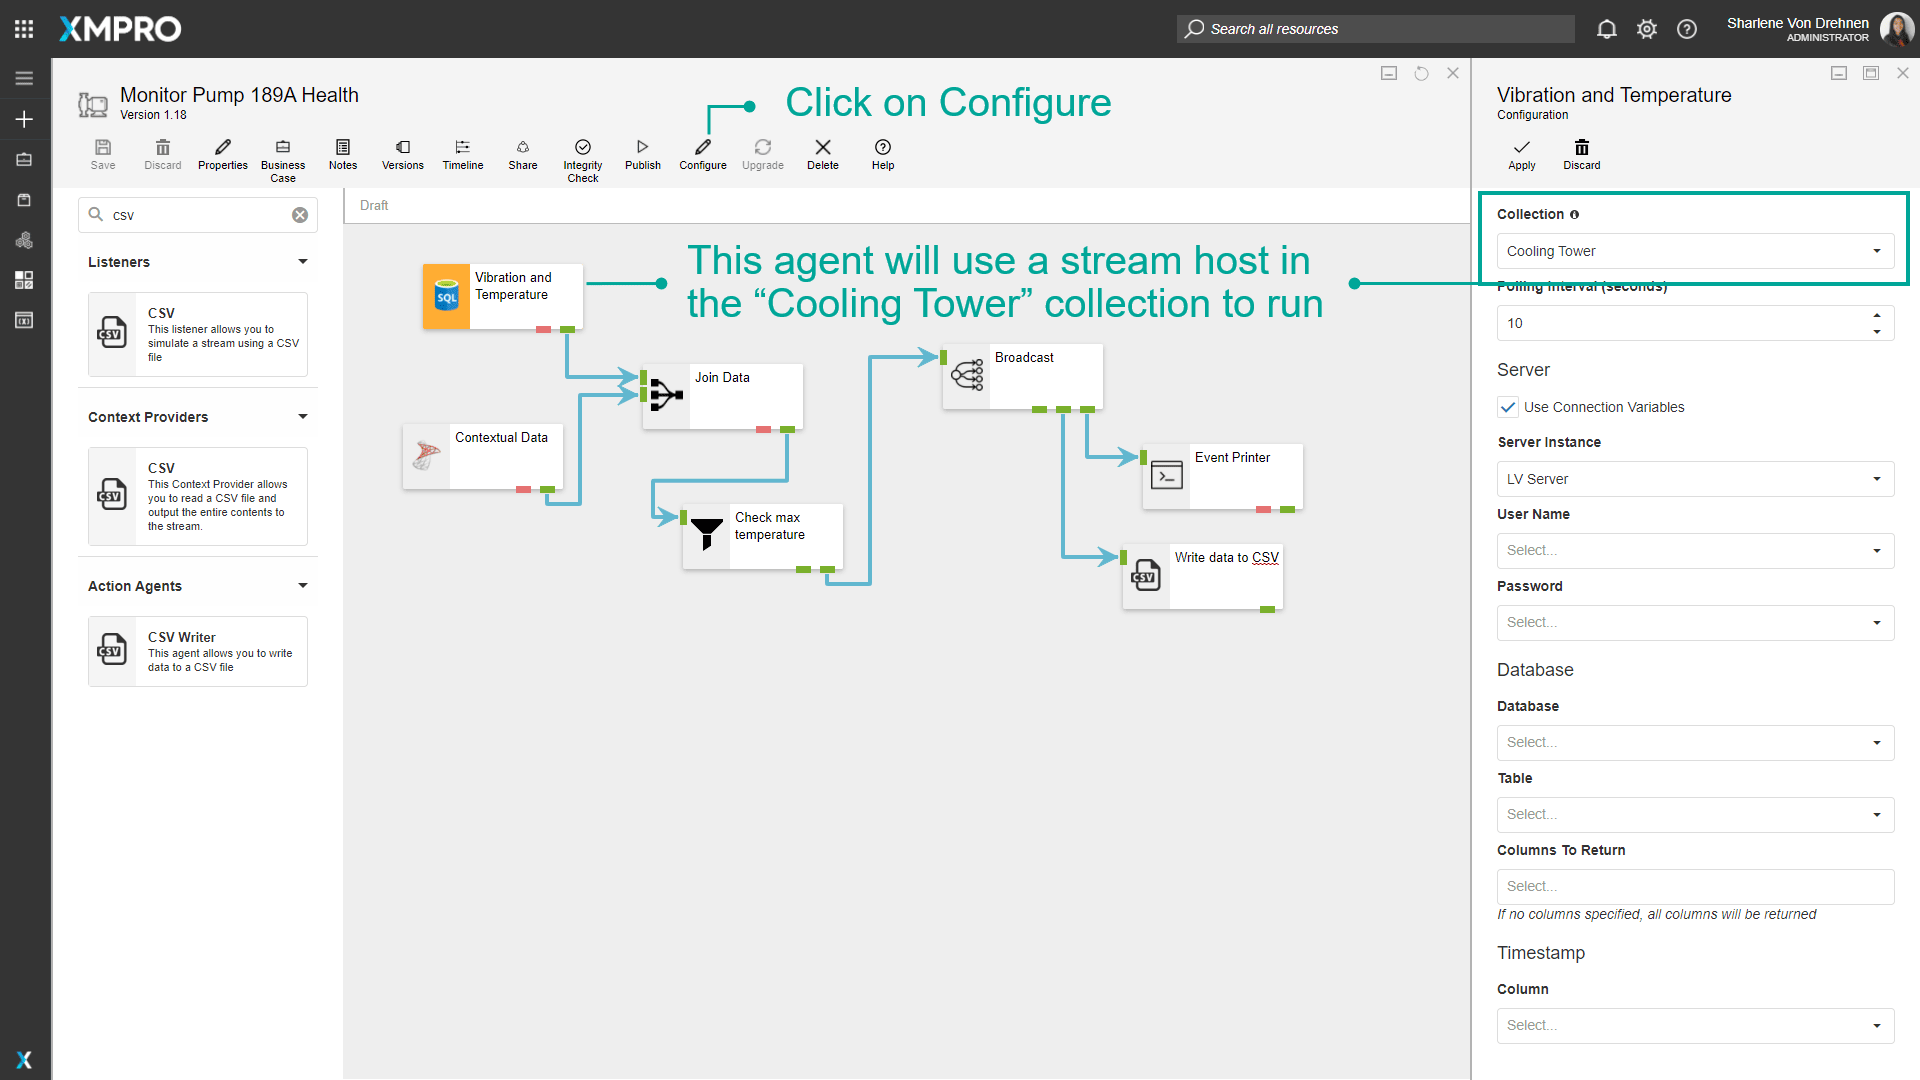The image size is (1920, 1080).
Task: Uncheck Use Connection Variables
Action: (1508, 407)
